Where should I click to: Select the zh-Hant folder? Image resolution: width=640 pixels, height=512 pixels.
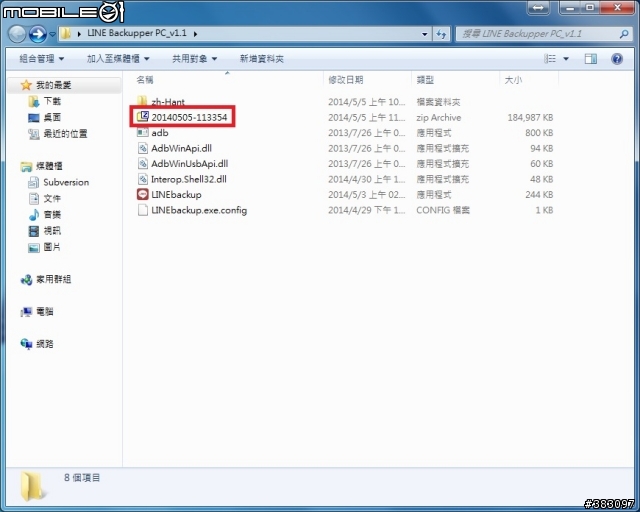(168, 101)
